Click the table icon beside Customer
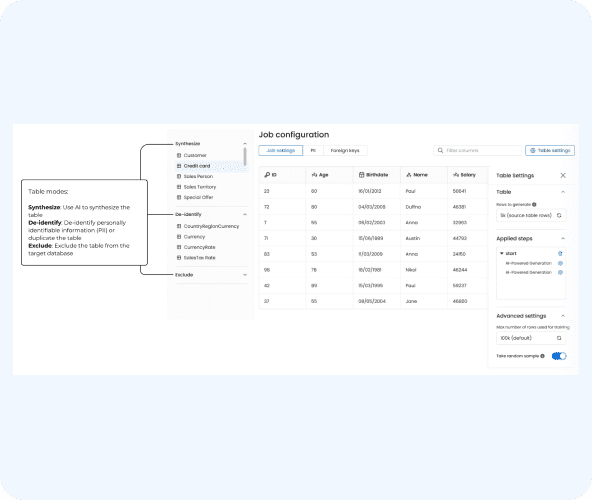Image resolution: width=592 pixels, height=500 pixels. click(x=179, y=155)
